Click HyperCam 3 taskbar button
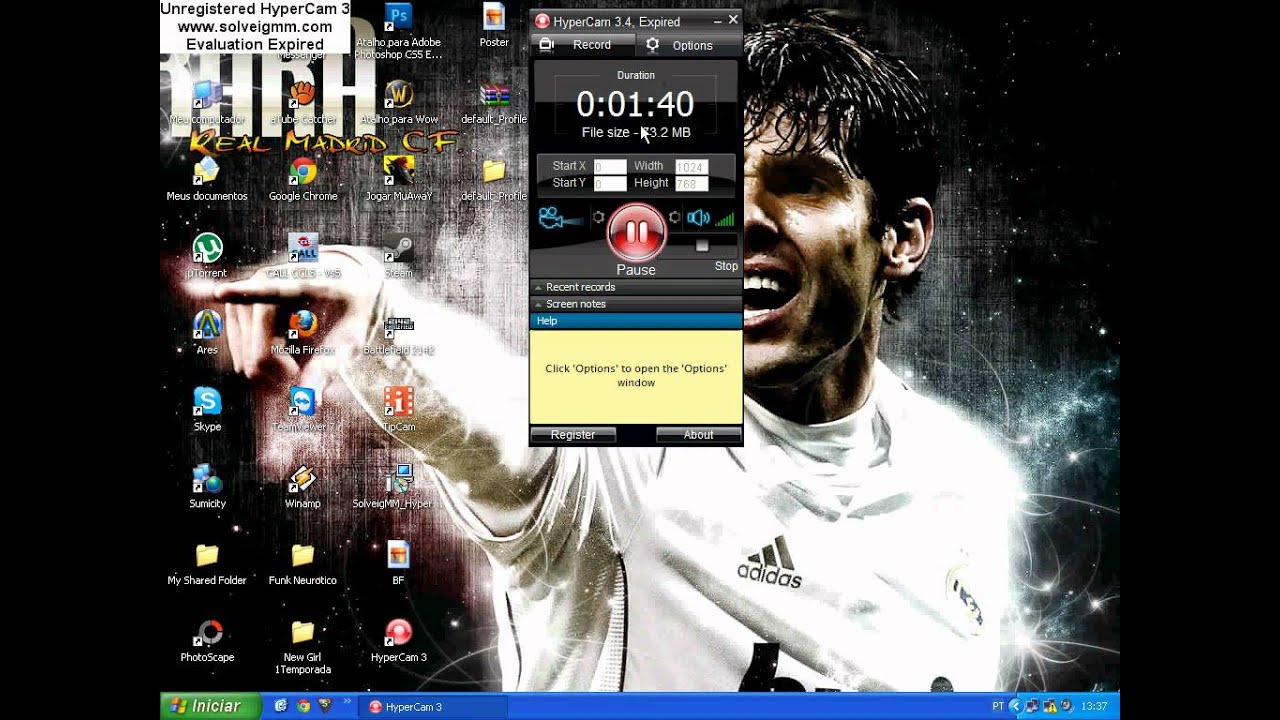This screenshot has width=1280, height=720. click(433, 707)
